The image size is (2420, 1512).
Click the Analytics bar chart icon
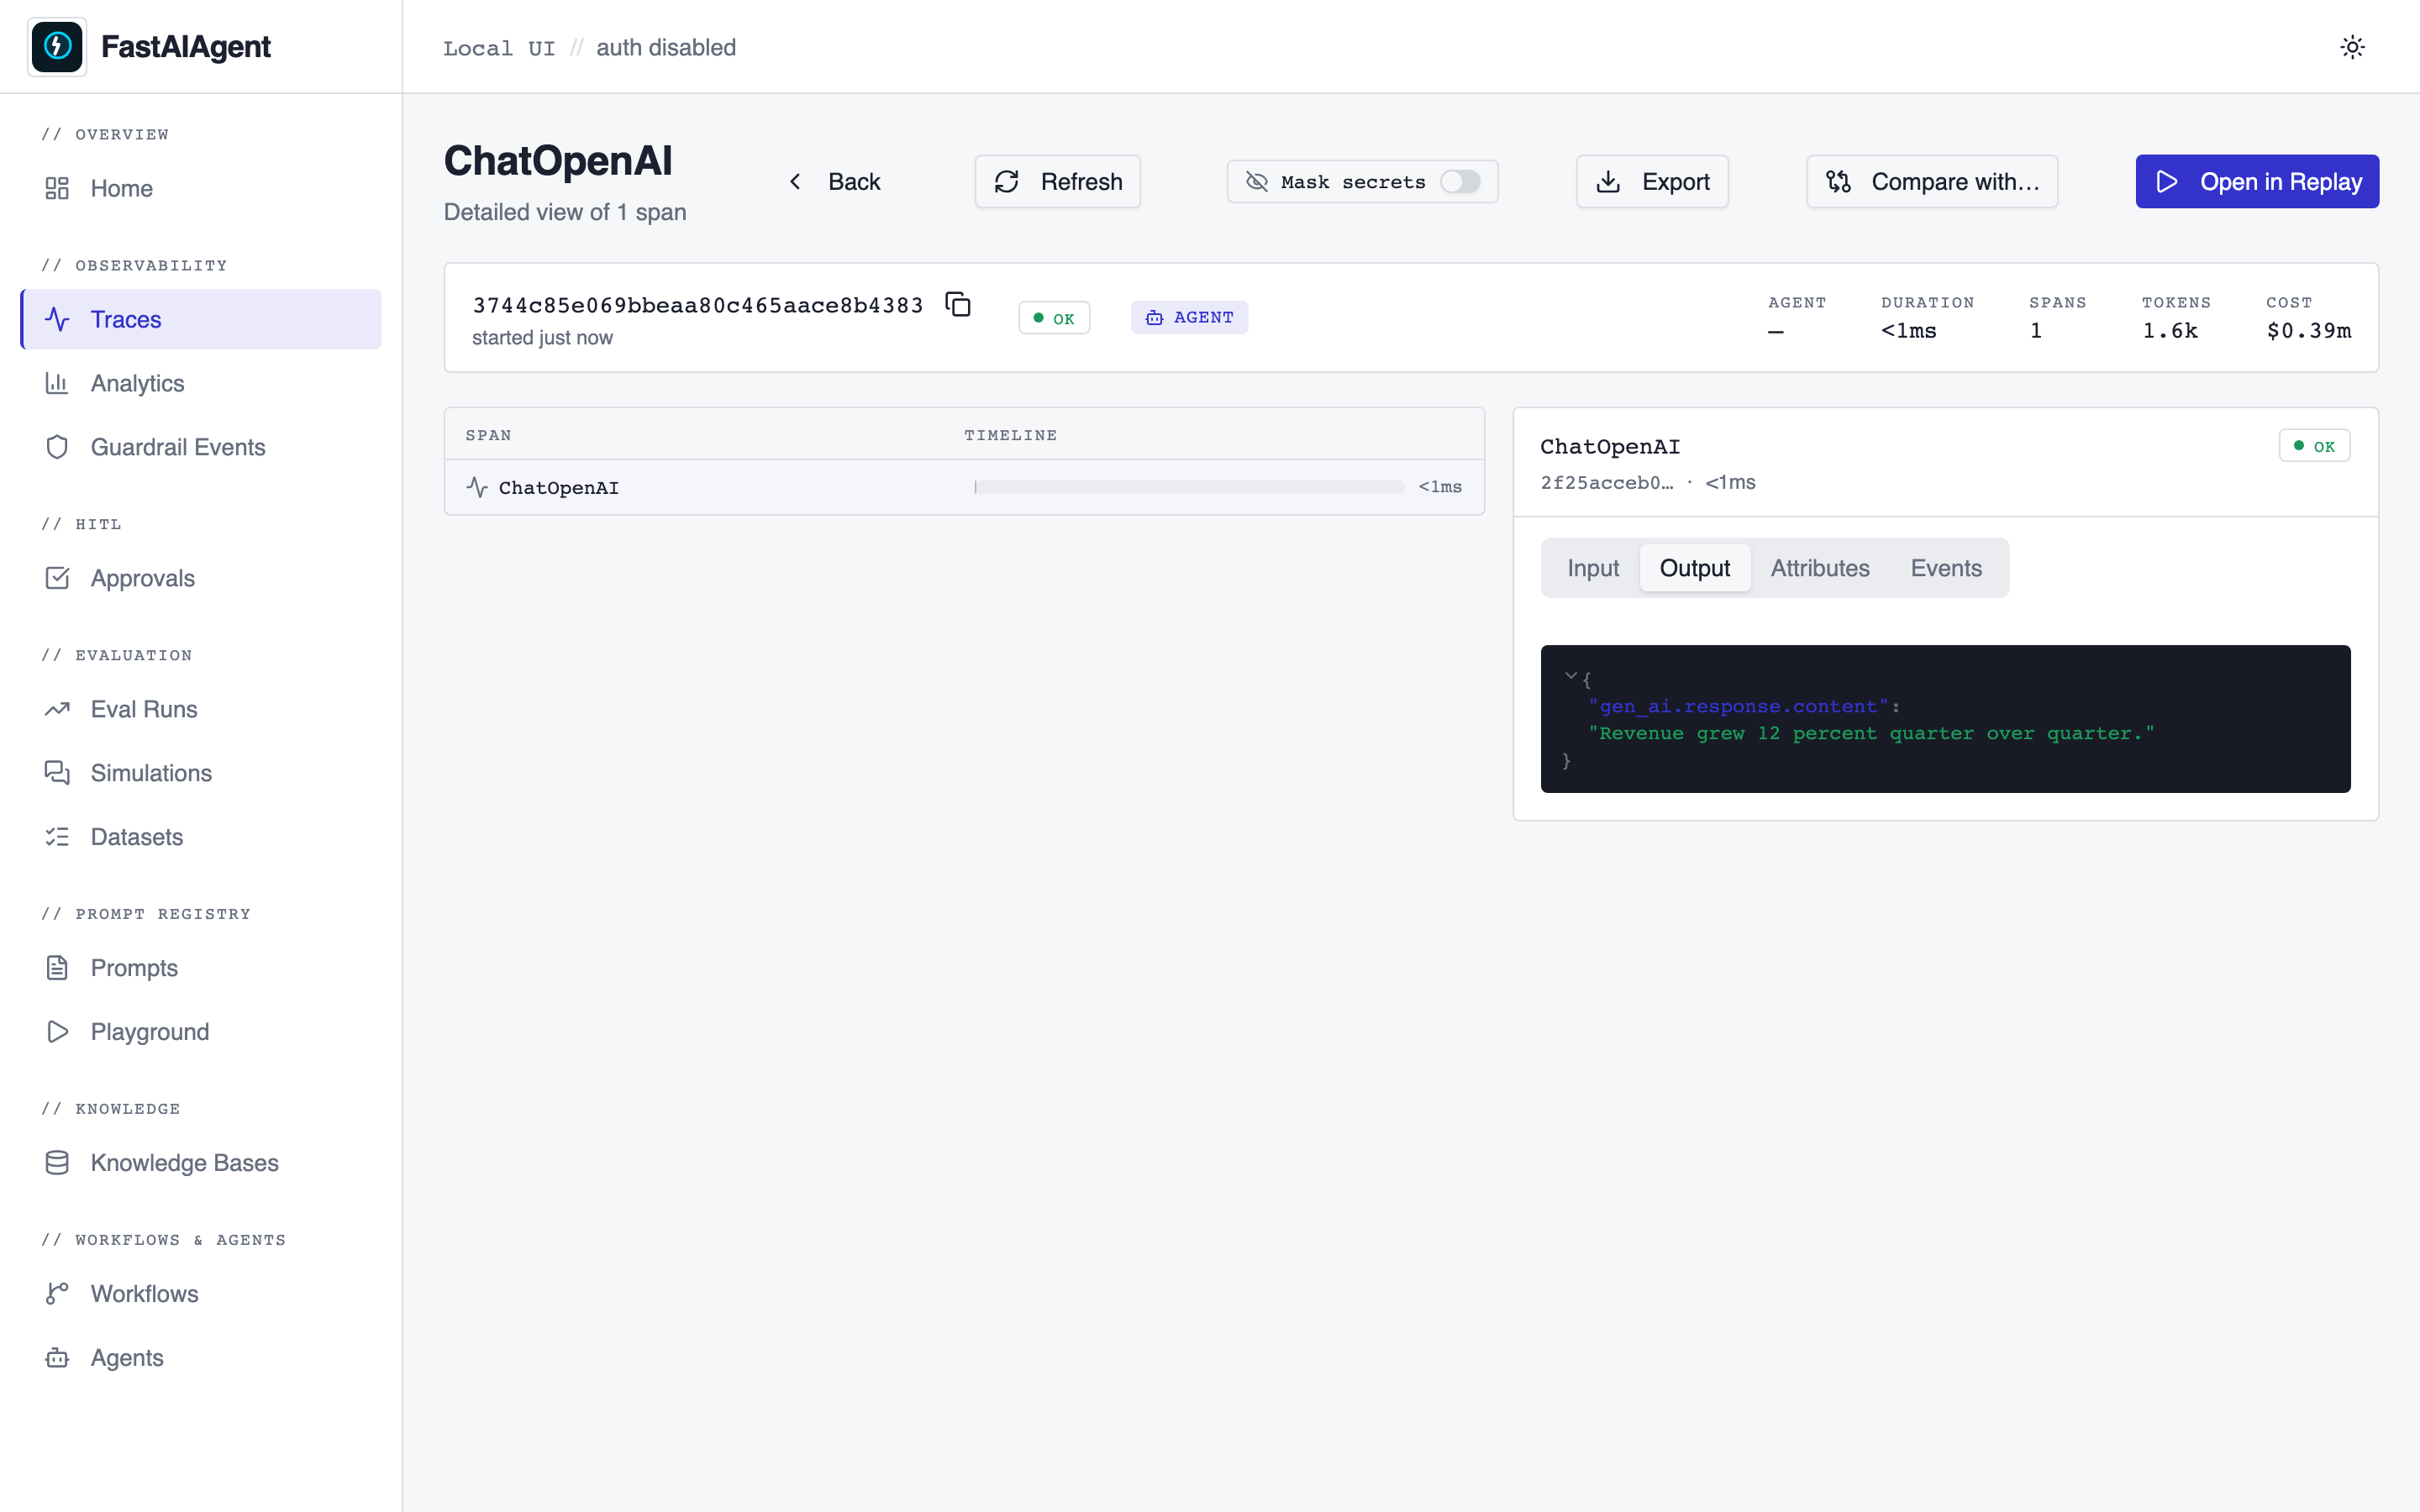coord(57,383)
